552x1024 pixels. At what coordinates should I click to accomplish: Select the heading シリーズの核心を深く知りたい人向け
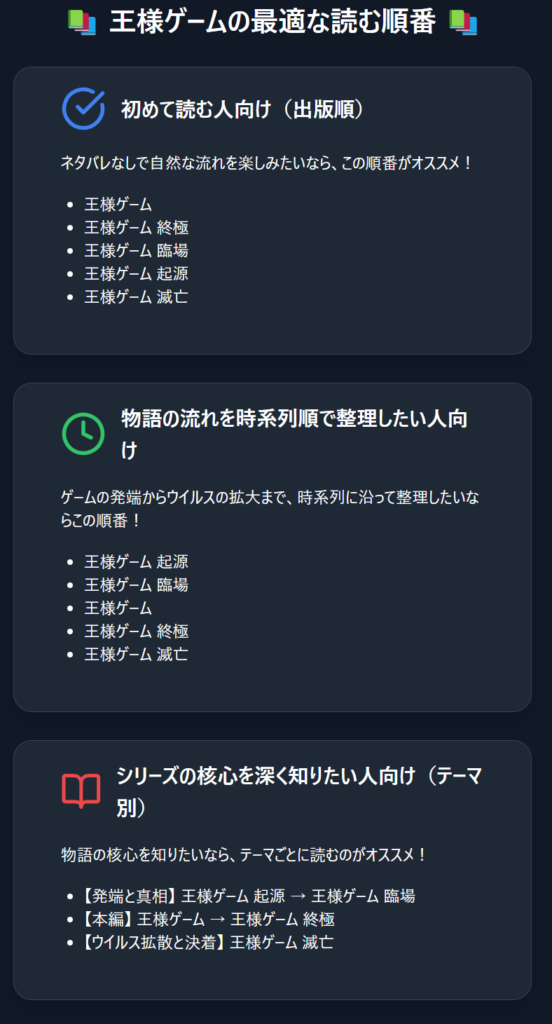299,791
